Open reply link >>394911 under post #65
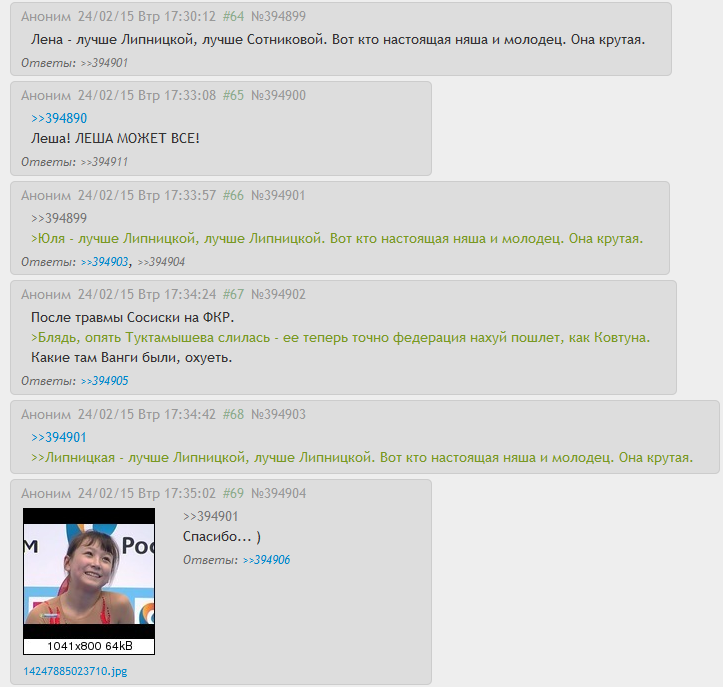Image resolution: width=723 pixels, height=687 pixels. [104, 162]
